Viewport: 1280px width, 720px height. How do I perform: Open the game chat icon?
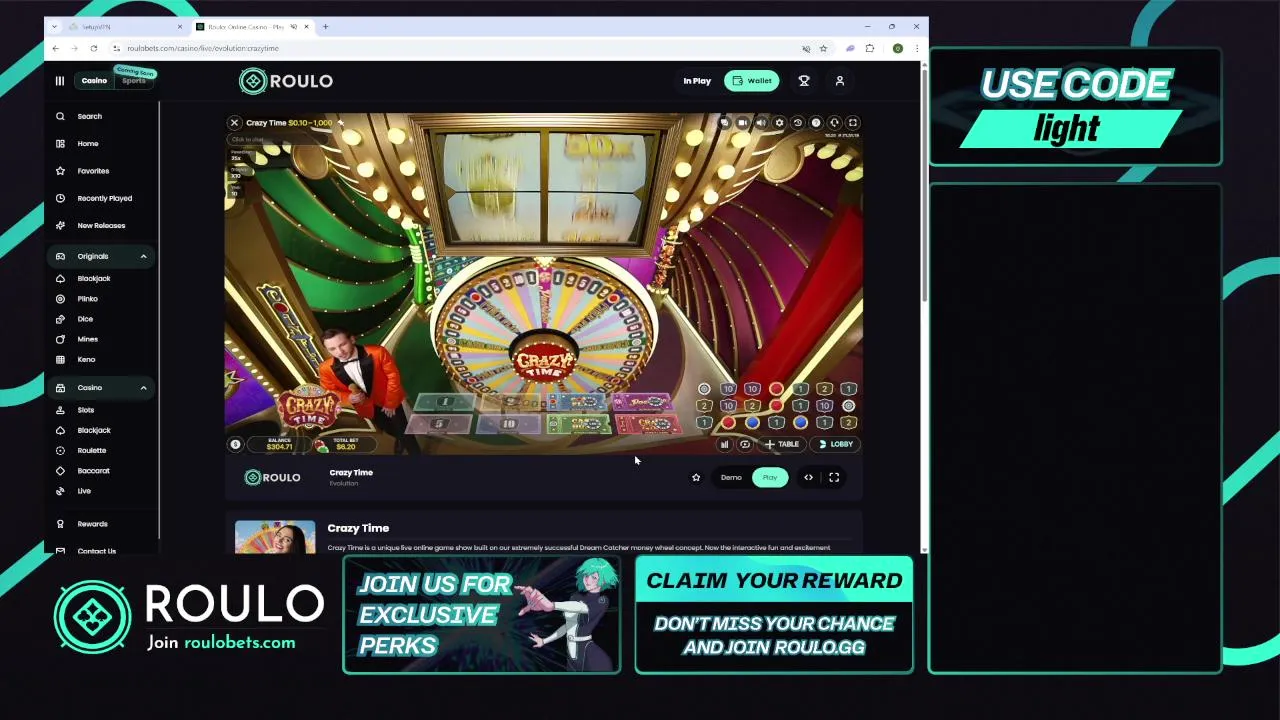tap(724, 123)
